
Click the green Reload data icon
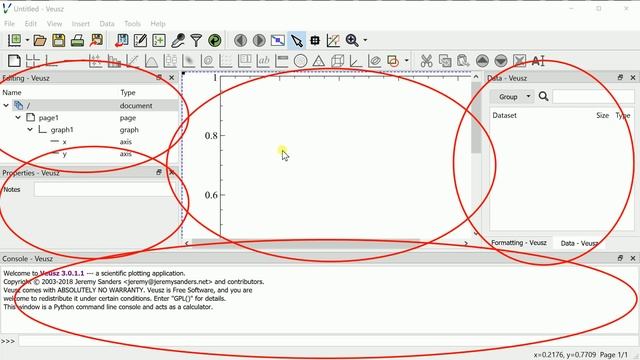pos(215,40)
